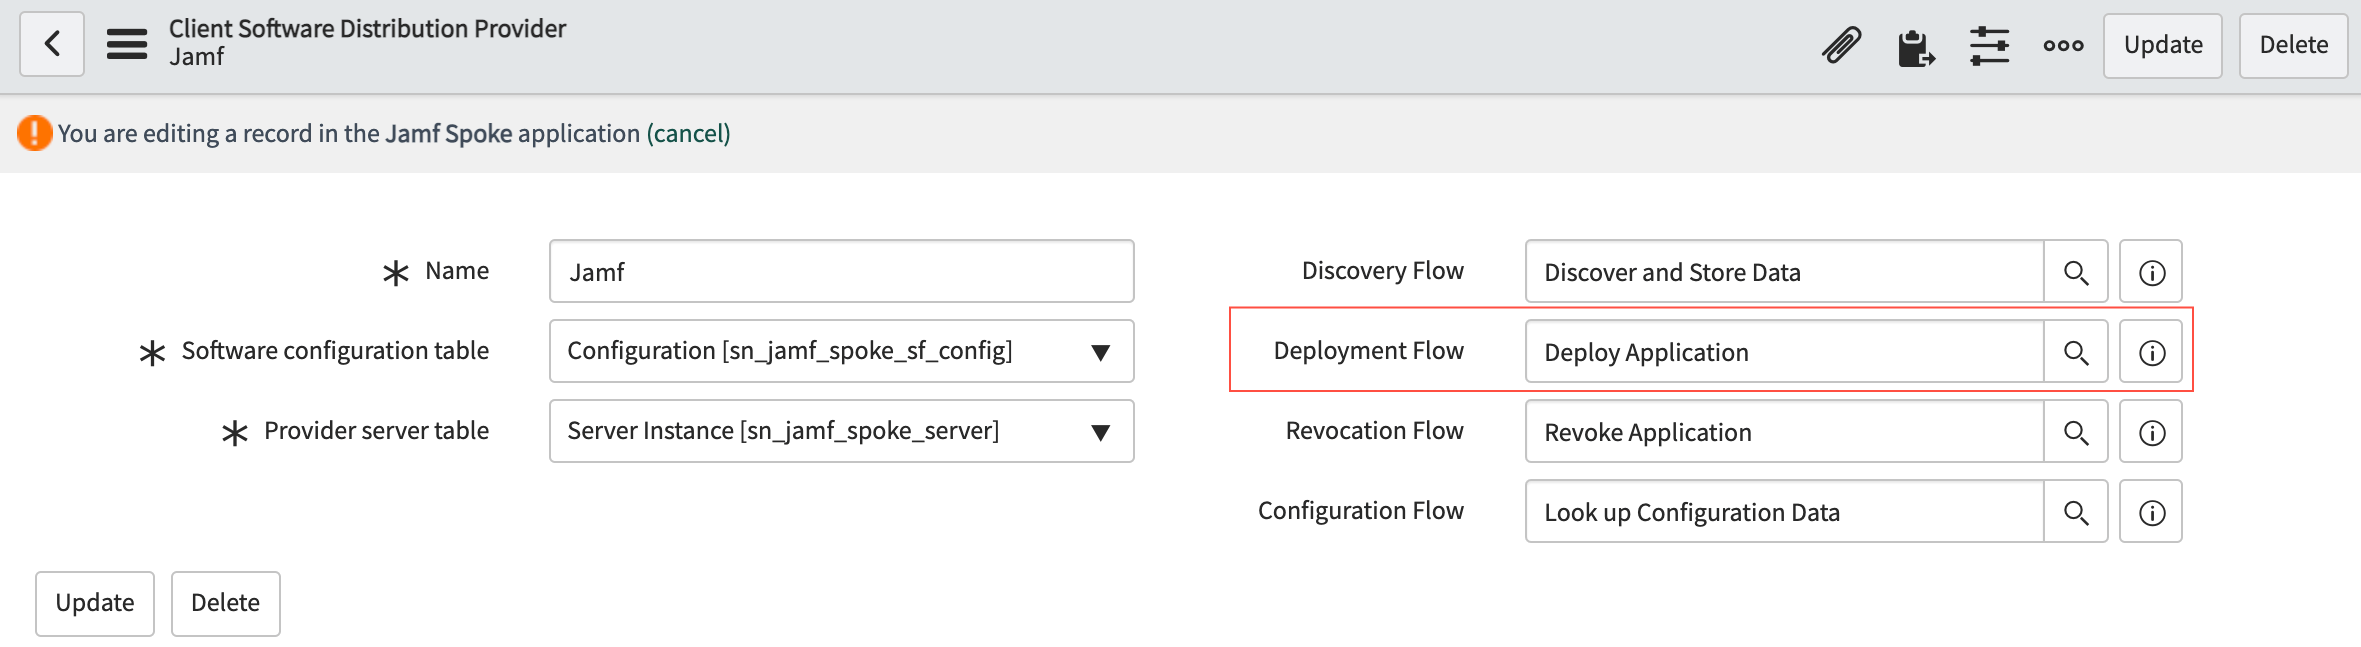Click the bottom Delete button

click(225, 603)
